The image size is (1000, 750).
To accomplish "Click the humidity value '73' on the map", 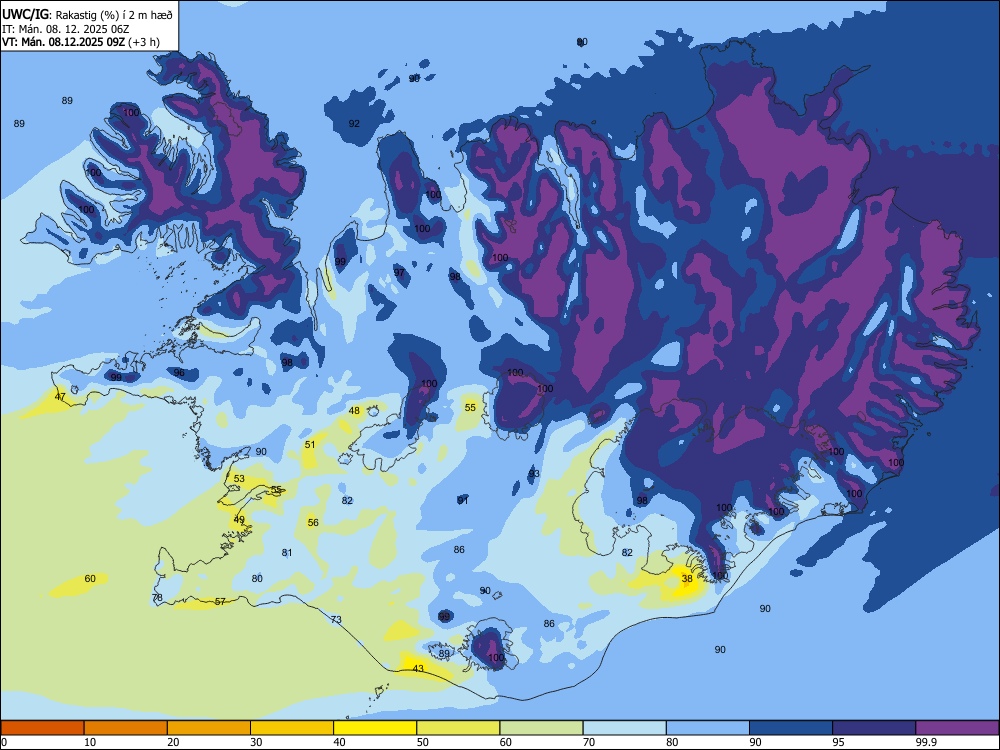I will point(336,619).
